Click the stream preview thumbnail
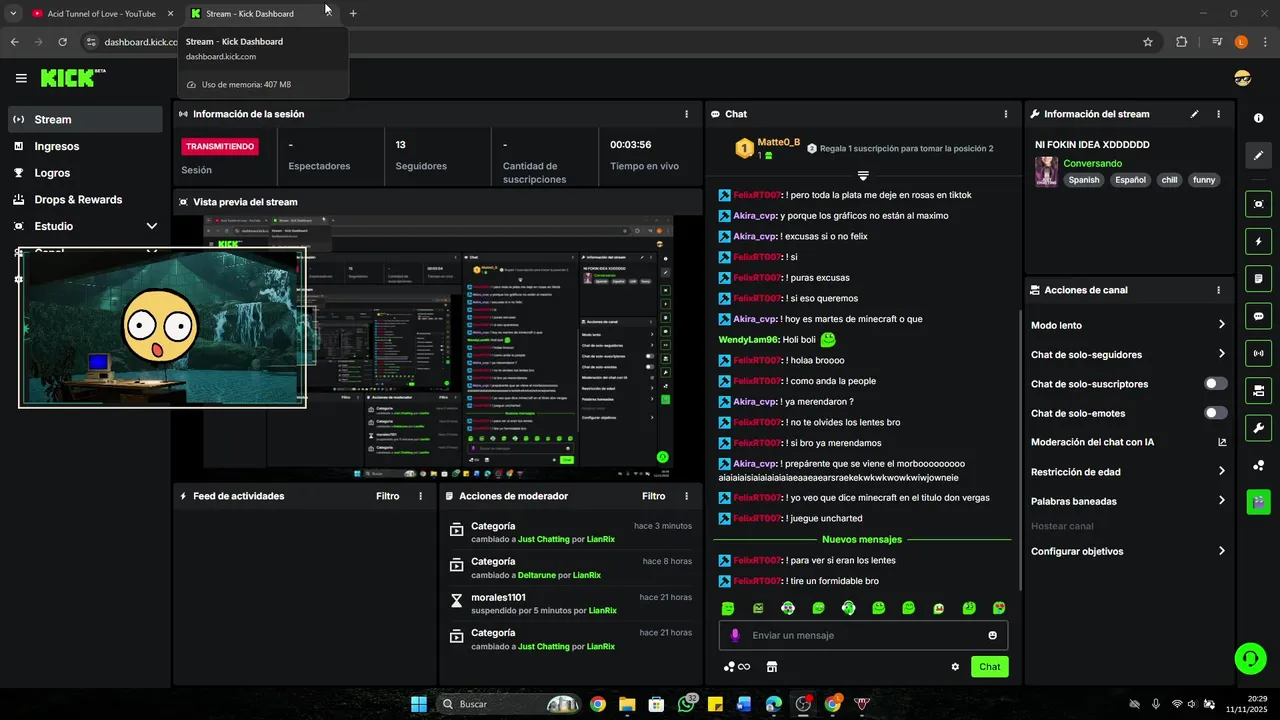 (x=438, y=348)
